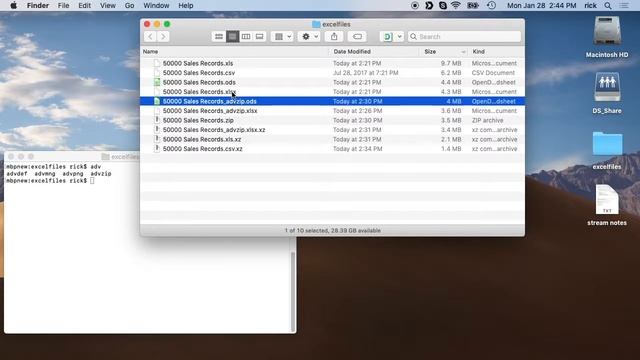The height and width of the screenshot is (360, 640).
Task: Click the Finder Search field
Action: [464, 37]
